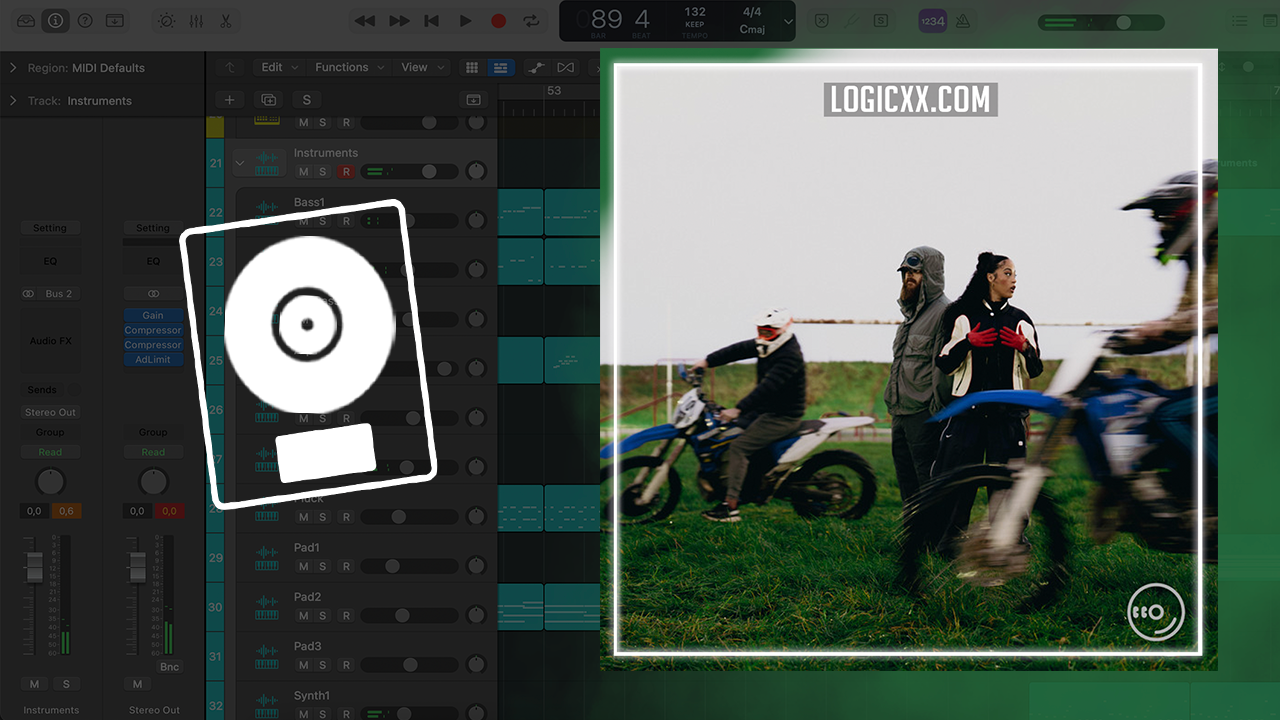Open the Library panel icon
The height and width of the screenshot is (720, 1280).
click(x=26, y=20)
